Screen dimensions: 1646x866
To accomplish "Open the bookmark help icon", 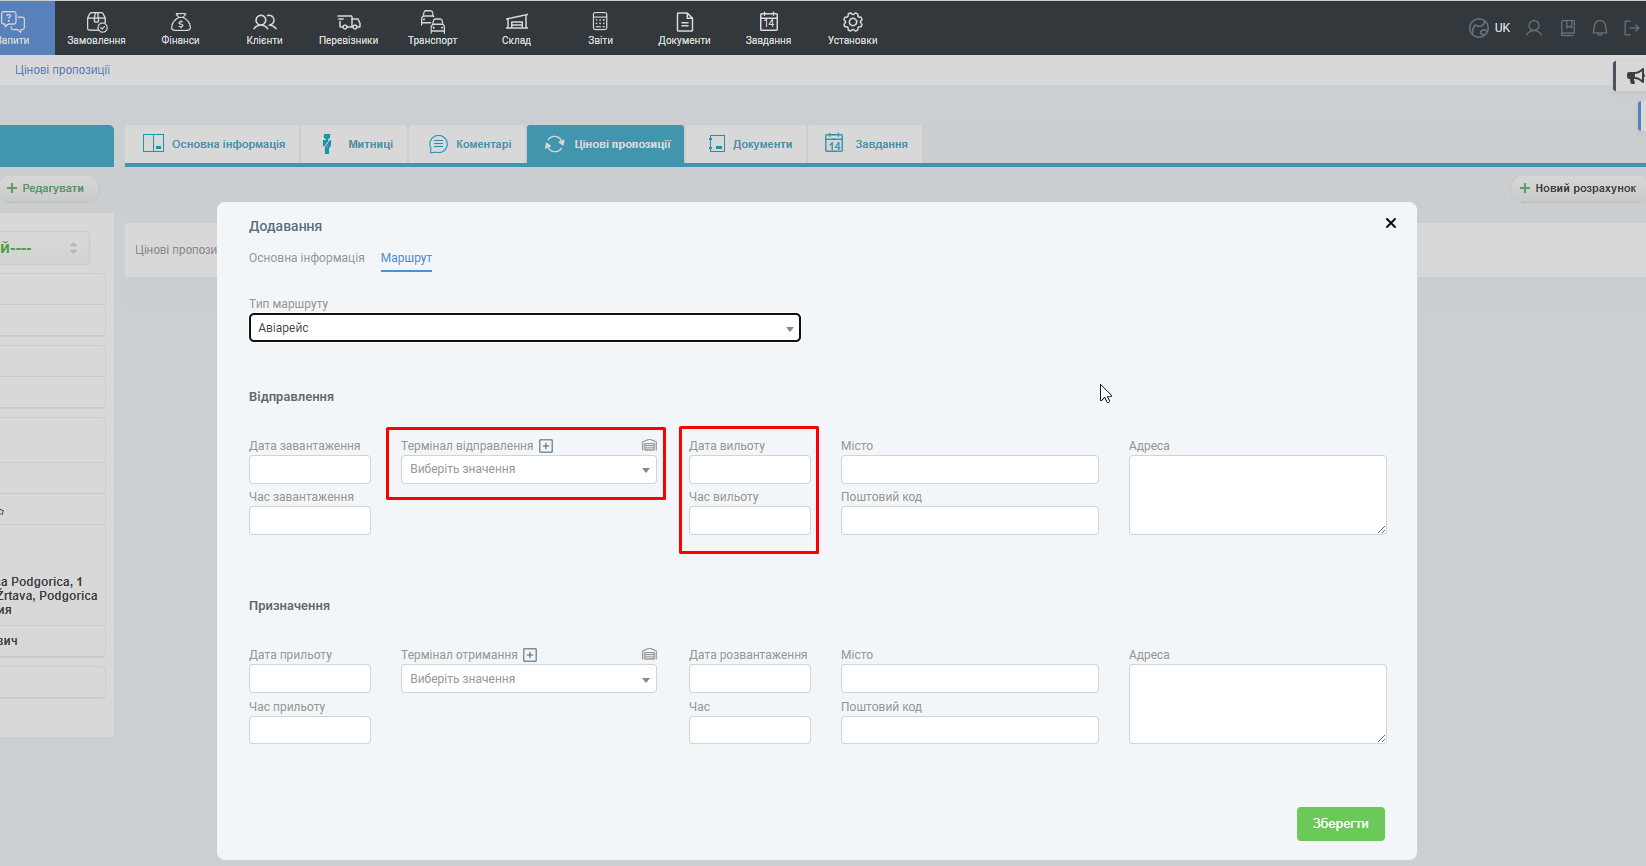I will [1568, 28].
